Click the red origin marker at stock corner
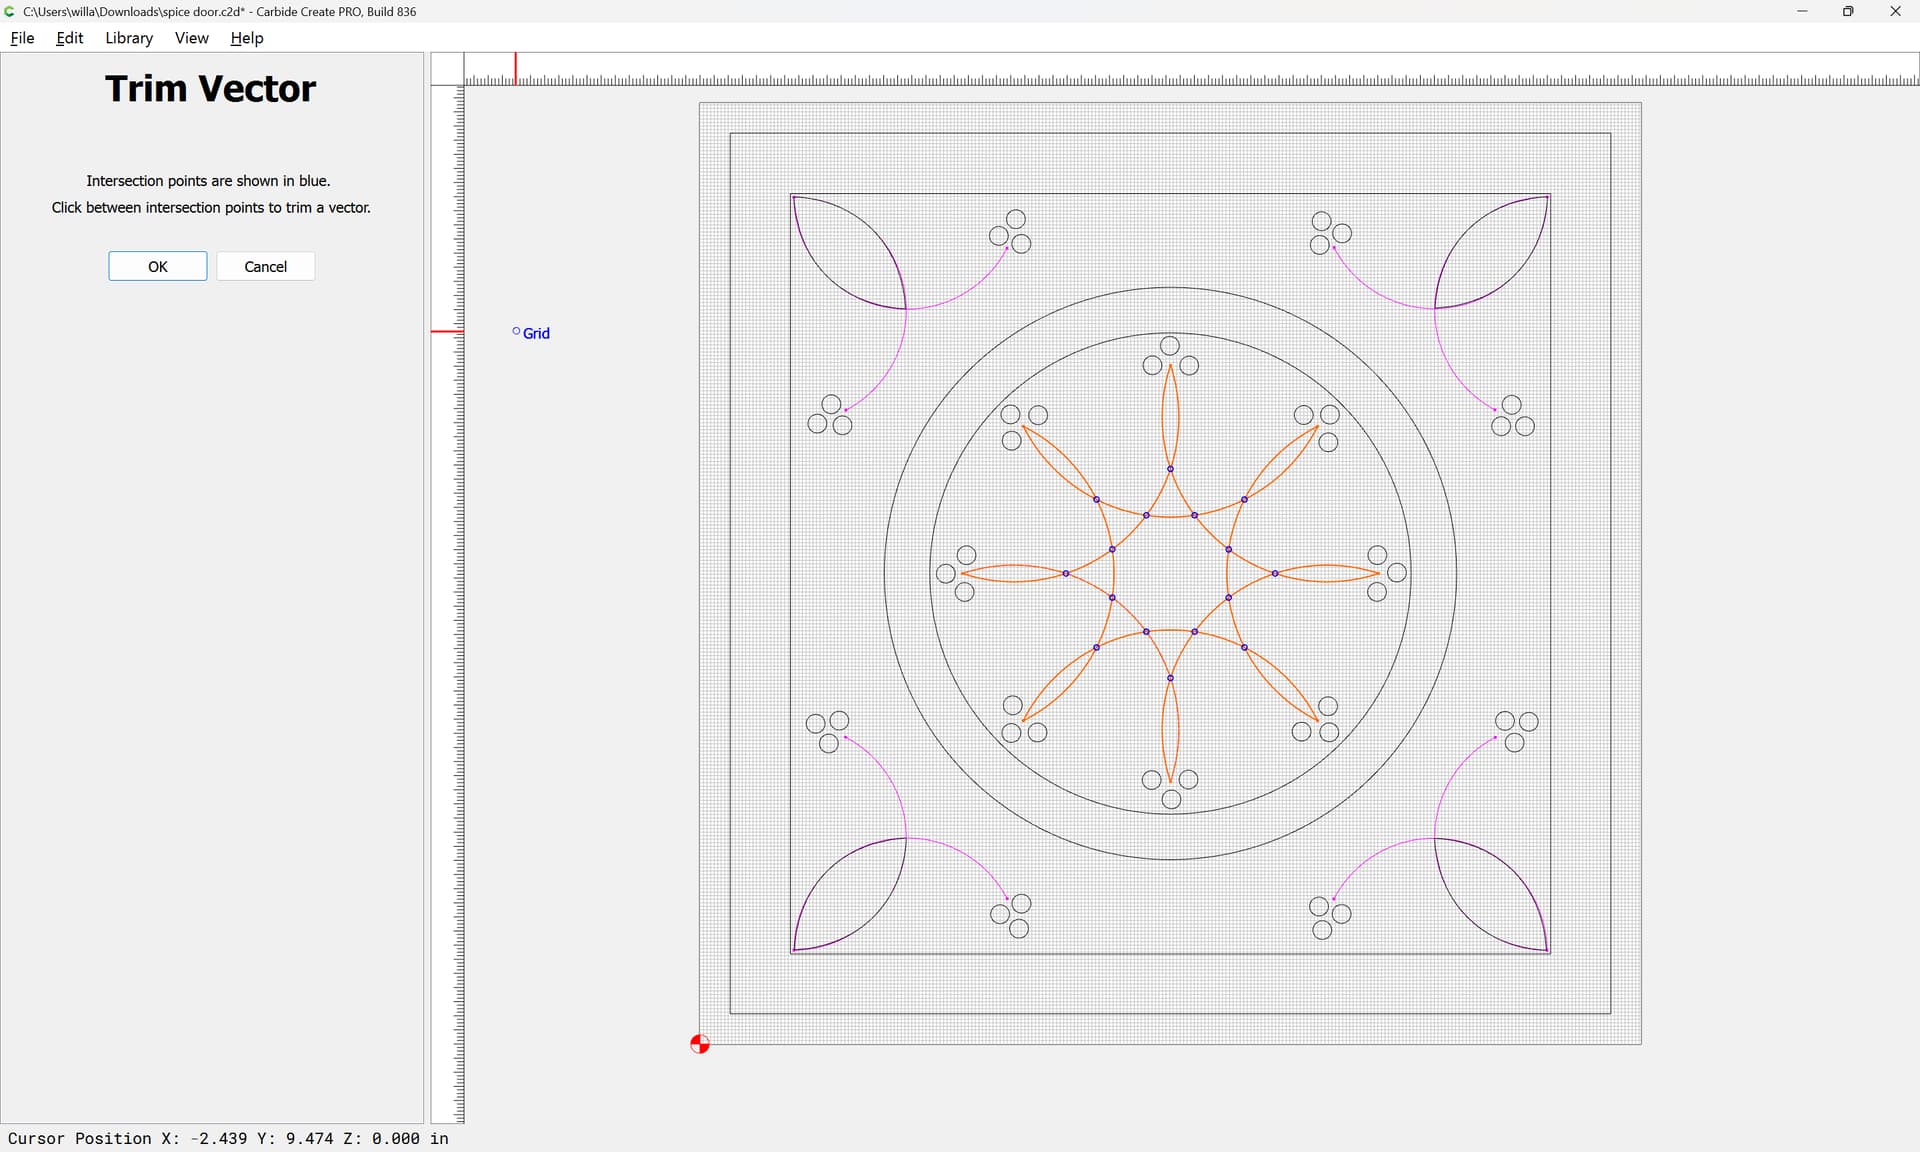 point(700,1044)
